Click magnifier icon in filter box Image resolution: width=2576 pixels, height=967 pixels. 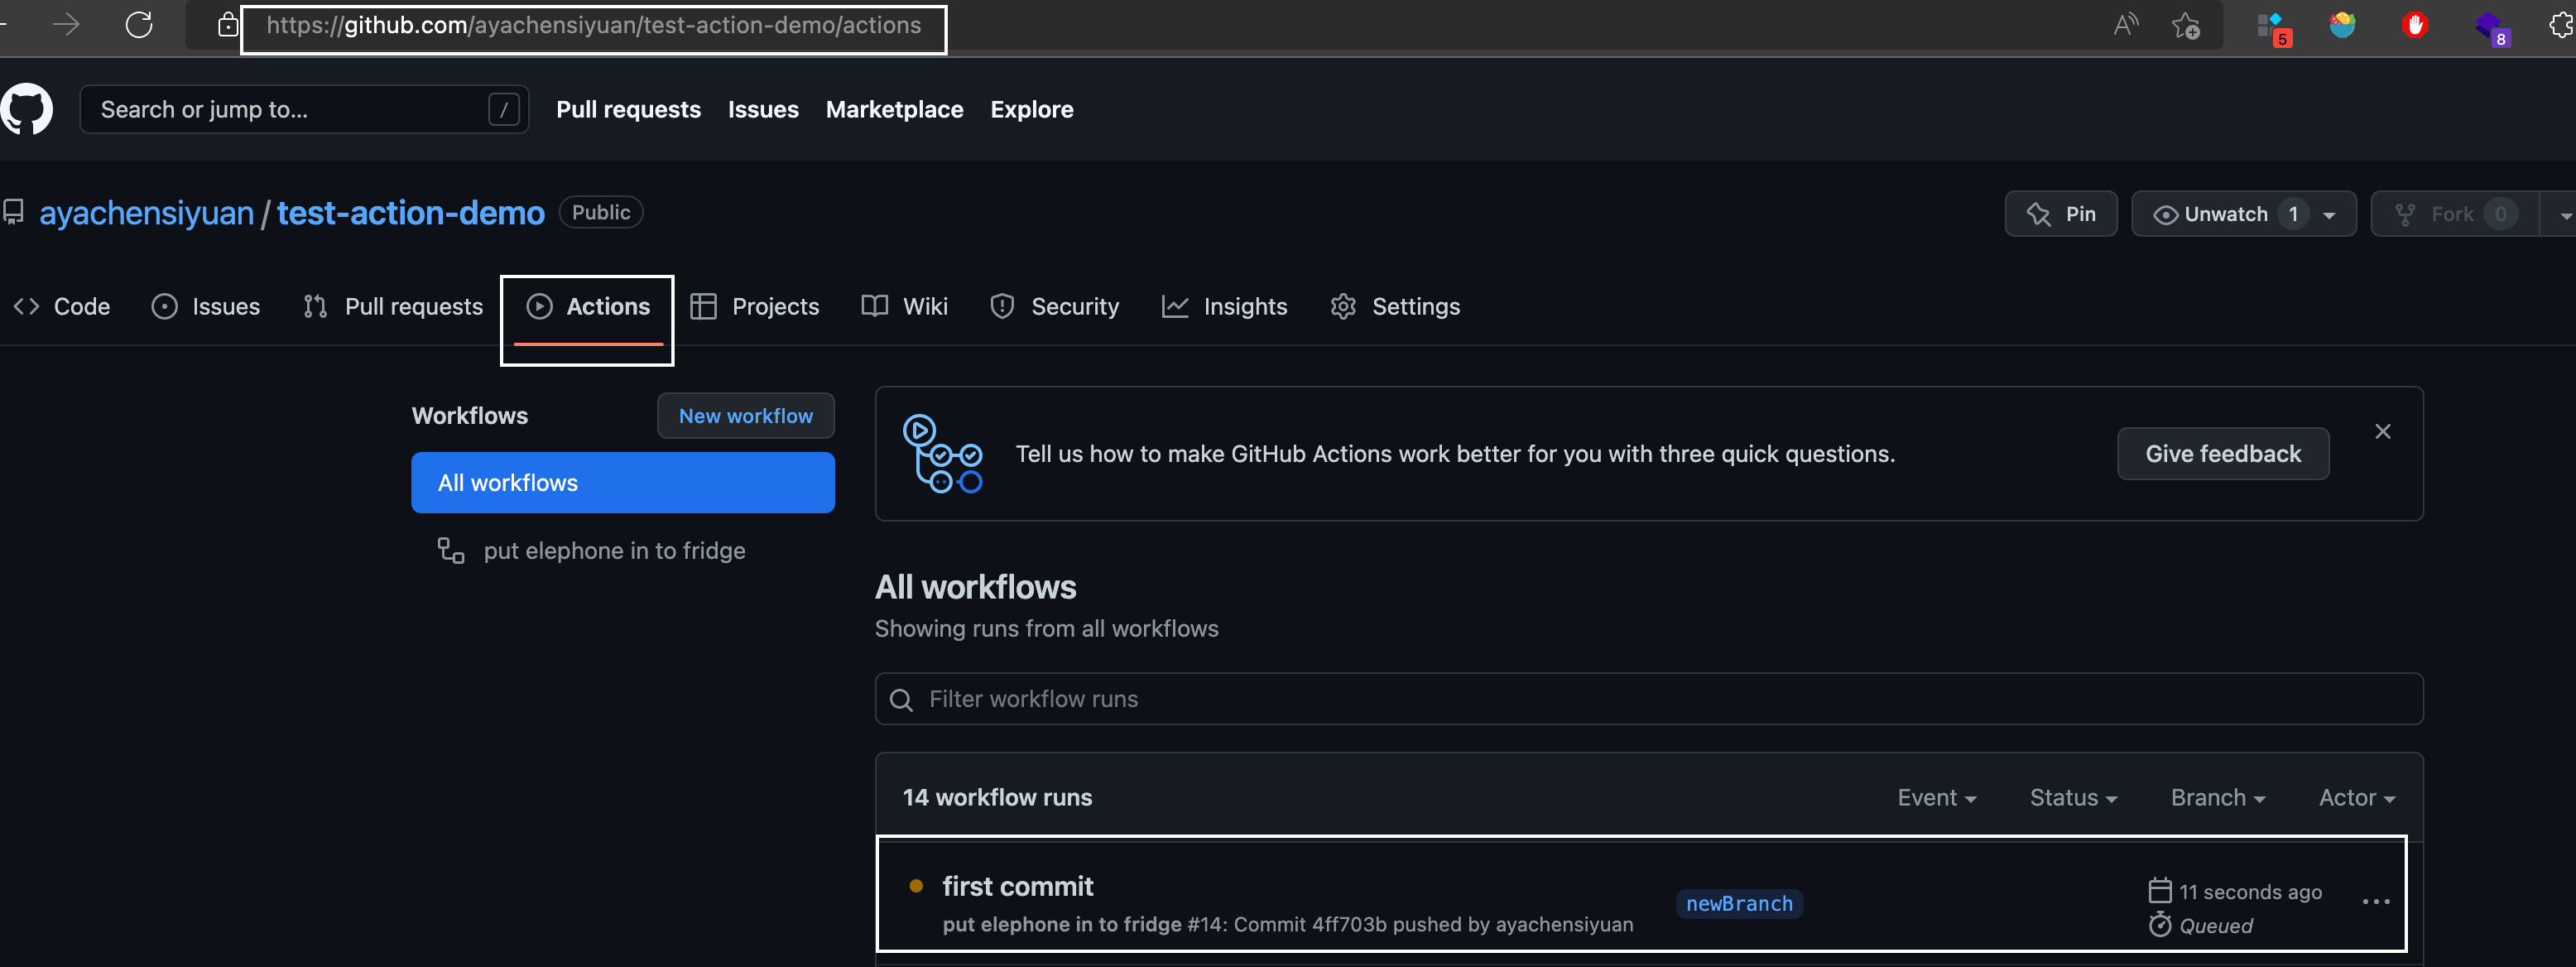tap(901, 699)
